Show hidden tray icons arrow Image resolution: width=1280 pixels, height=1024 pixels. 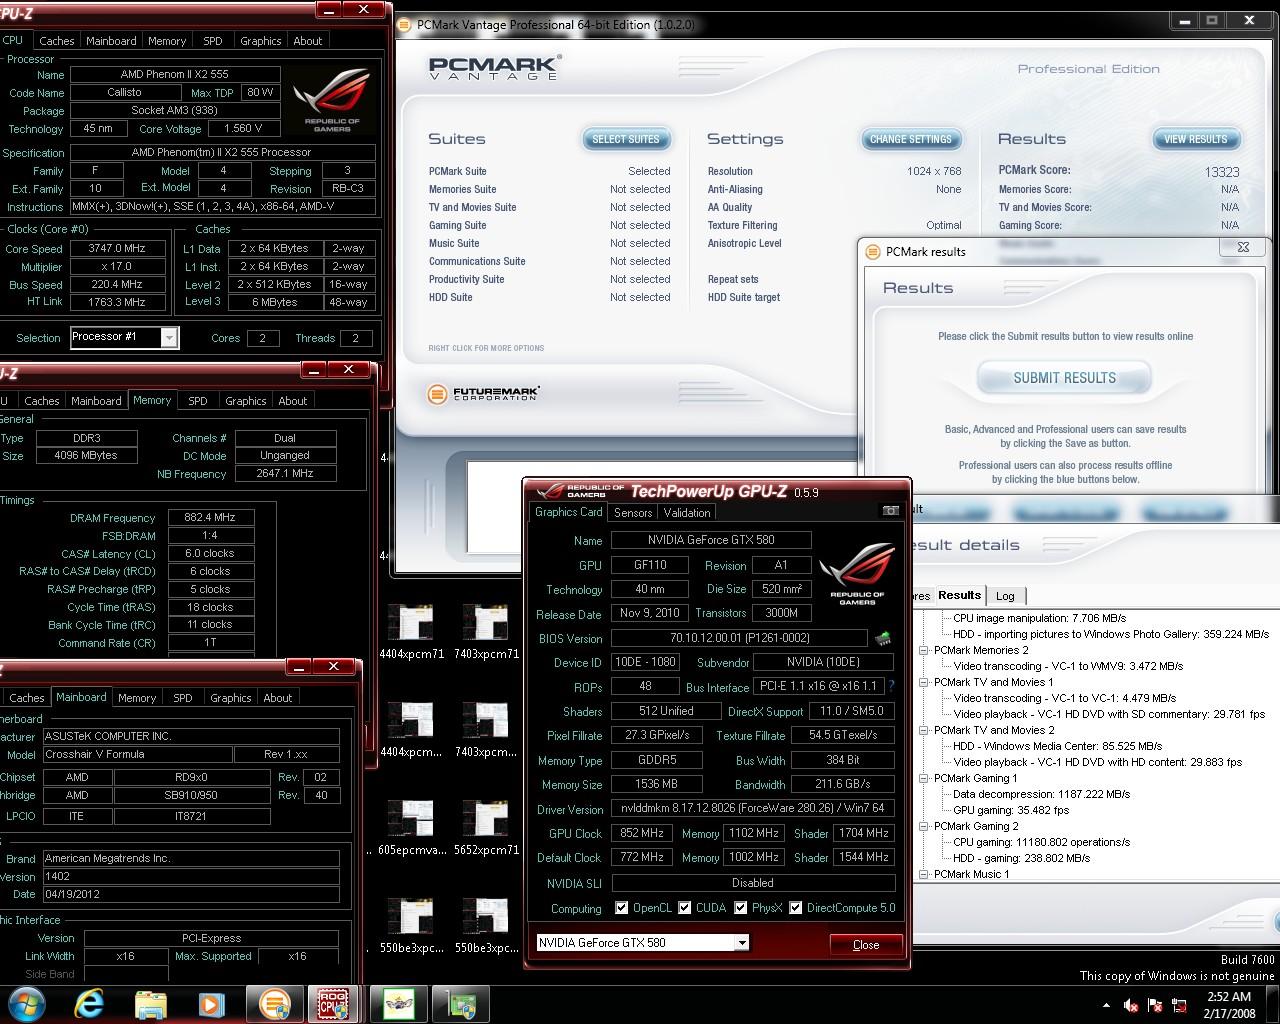(1106, 1005)
